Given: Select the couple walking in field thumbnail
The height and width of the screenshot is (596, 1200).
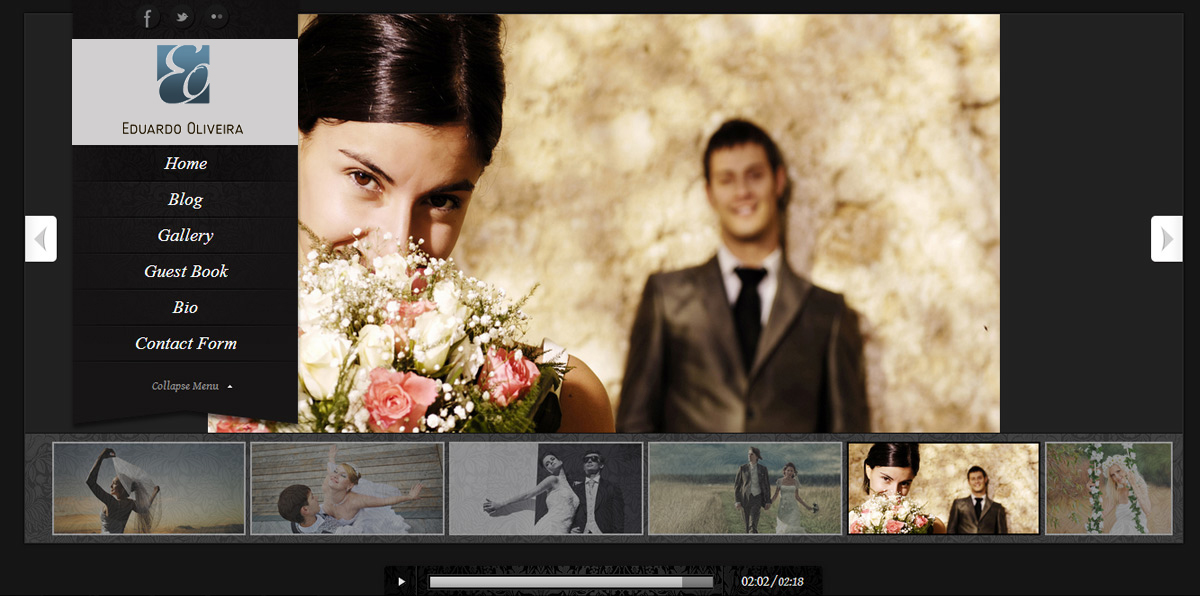Looking at the screenshot, I should pos(745,489).
